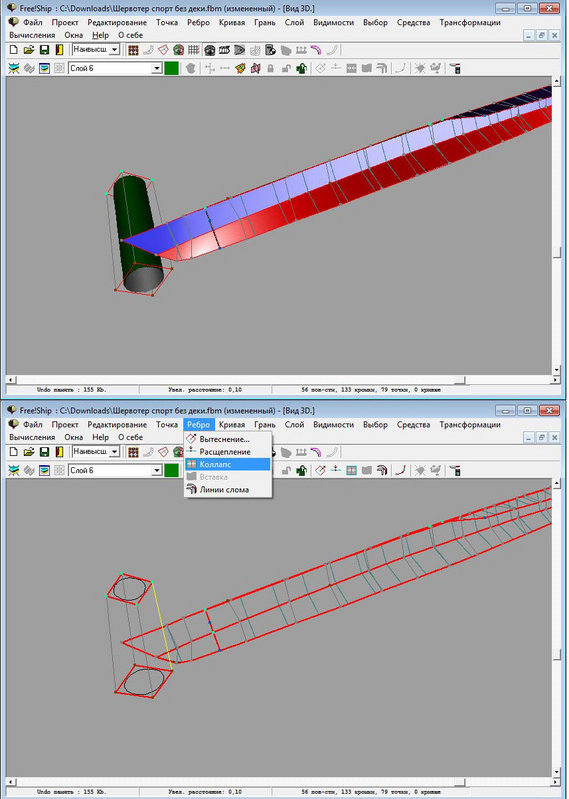569x799 pixels.
Task: Toggle control net icon in wireframe window
Action: (x=133, y=452)
